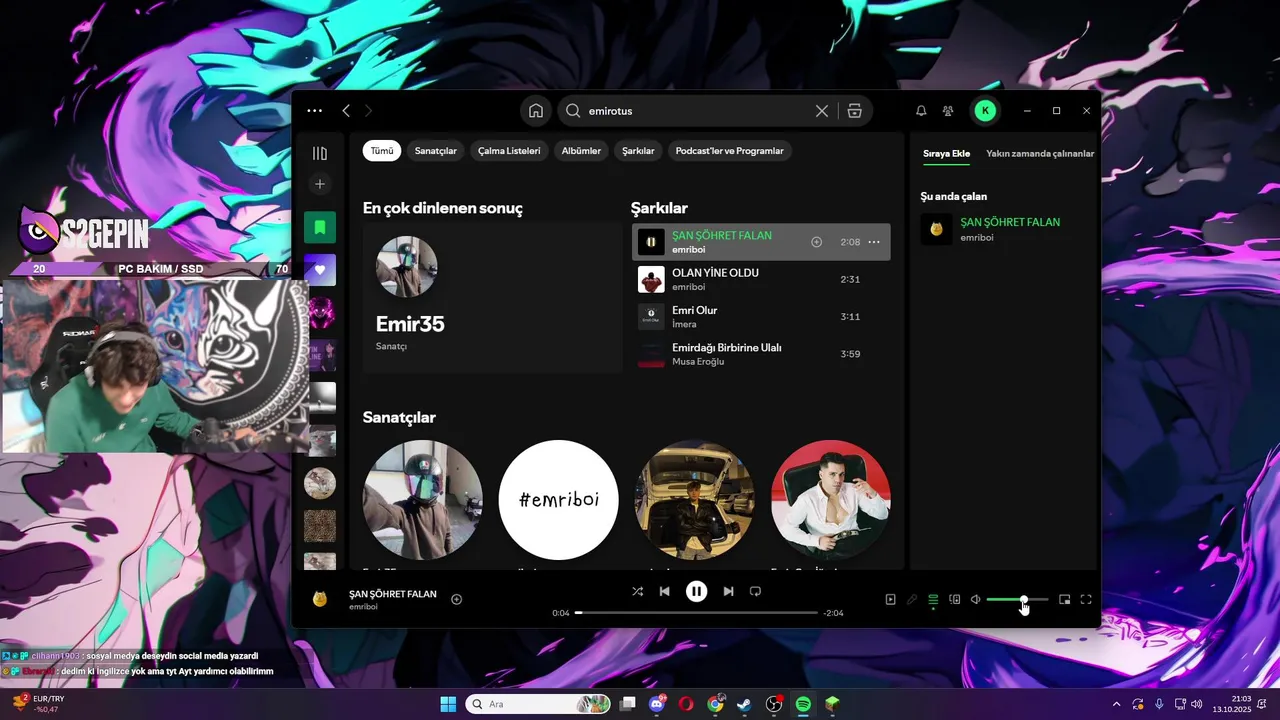Viewport: 1280px width, 720px height.
Task: Enter full screen mode
Action: 1086,599
